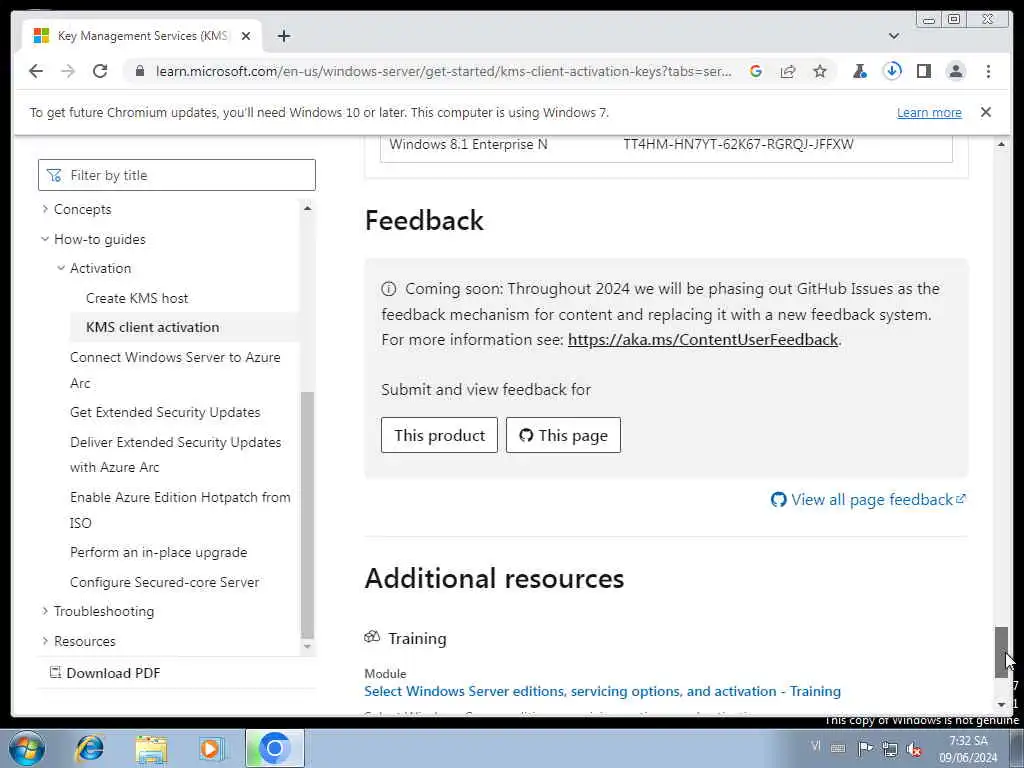Viewport: 1024px width, 768px height.
Task: Open tab search dropdown arrow
Action: click(894, 36)
